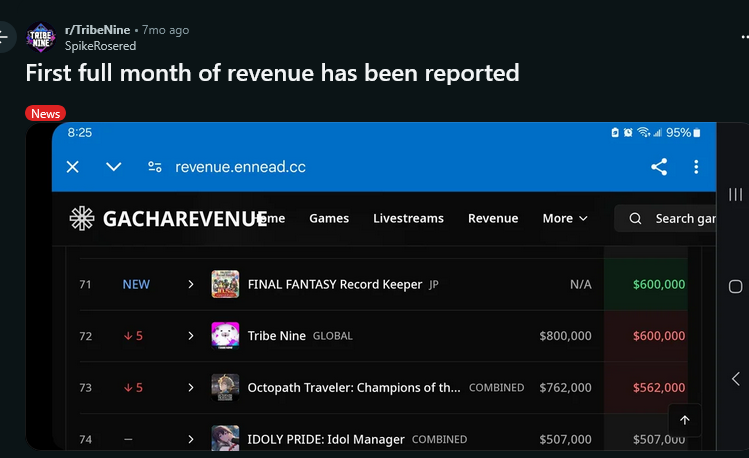
Task: Click the GLOBAL region tag
Action: (x=332, y=336)
